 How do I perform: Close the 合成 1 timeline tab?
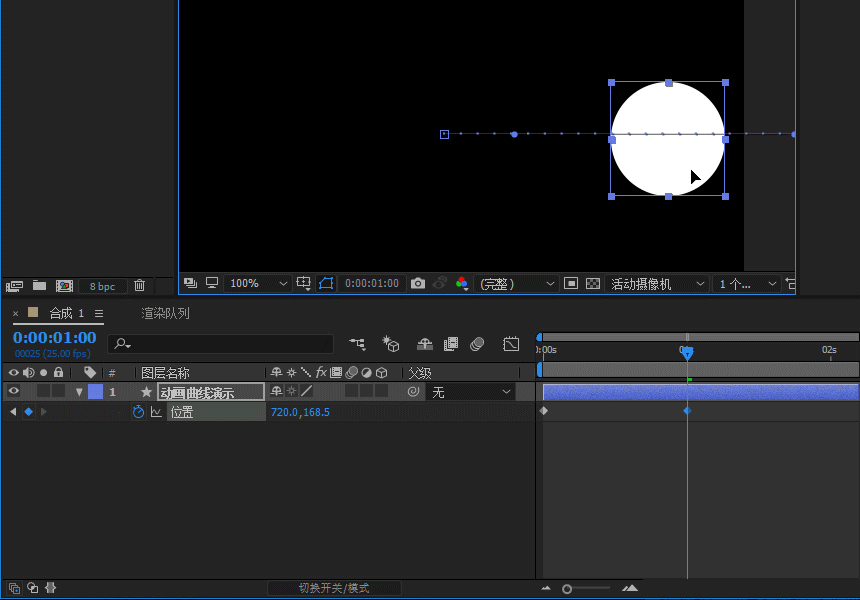click(x=15, y=313)
